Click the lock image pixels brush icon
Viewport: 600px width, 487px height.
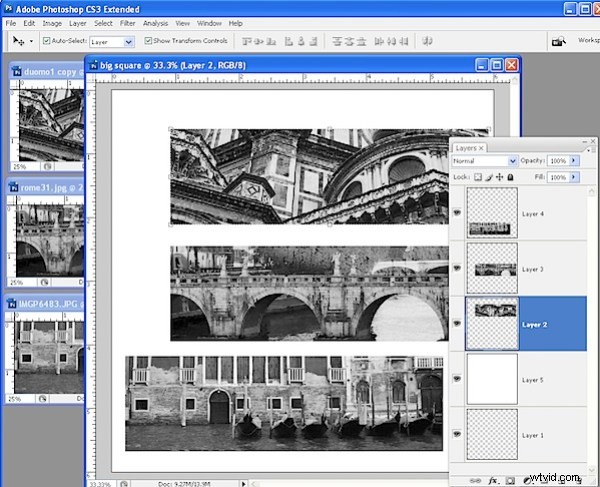(489, 177)
